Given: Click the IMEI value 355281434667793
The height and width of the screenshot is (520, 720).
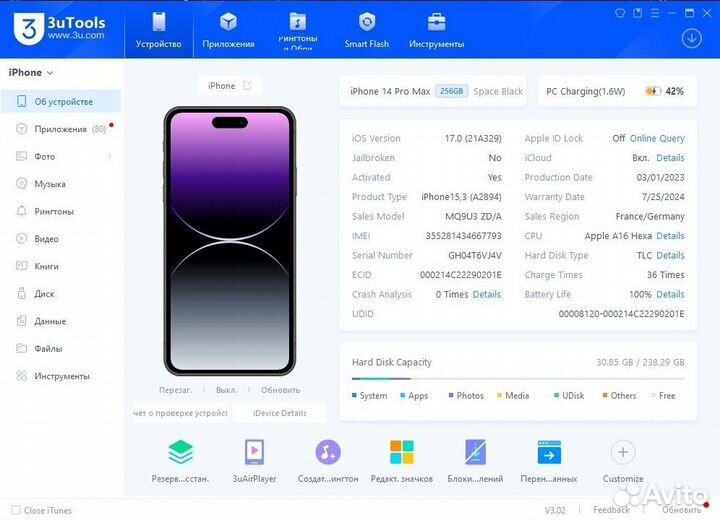Looking at the screenshot, I should (463, 236).
